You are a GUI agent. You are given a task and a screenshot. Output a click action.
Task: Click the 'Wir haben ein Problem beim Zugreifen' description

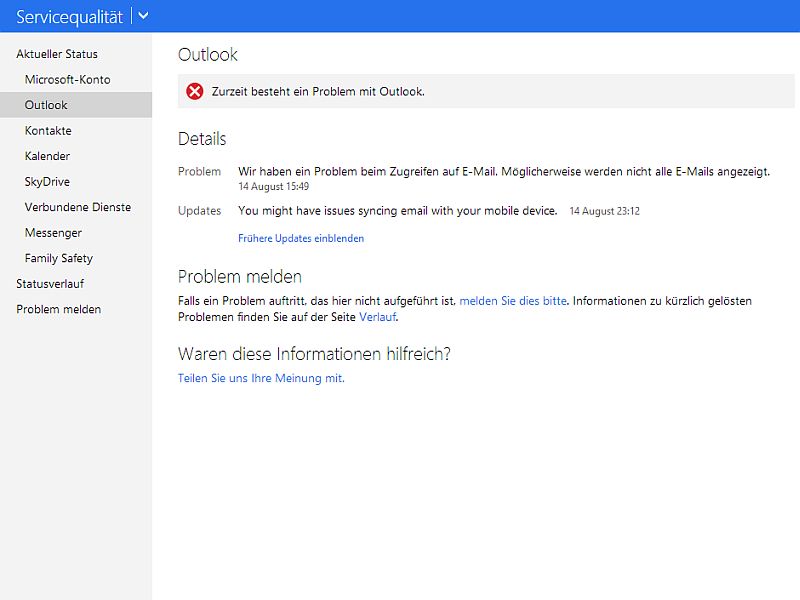click(504, 171)
